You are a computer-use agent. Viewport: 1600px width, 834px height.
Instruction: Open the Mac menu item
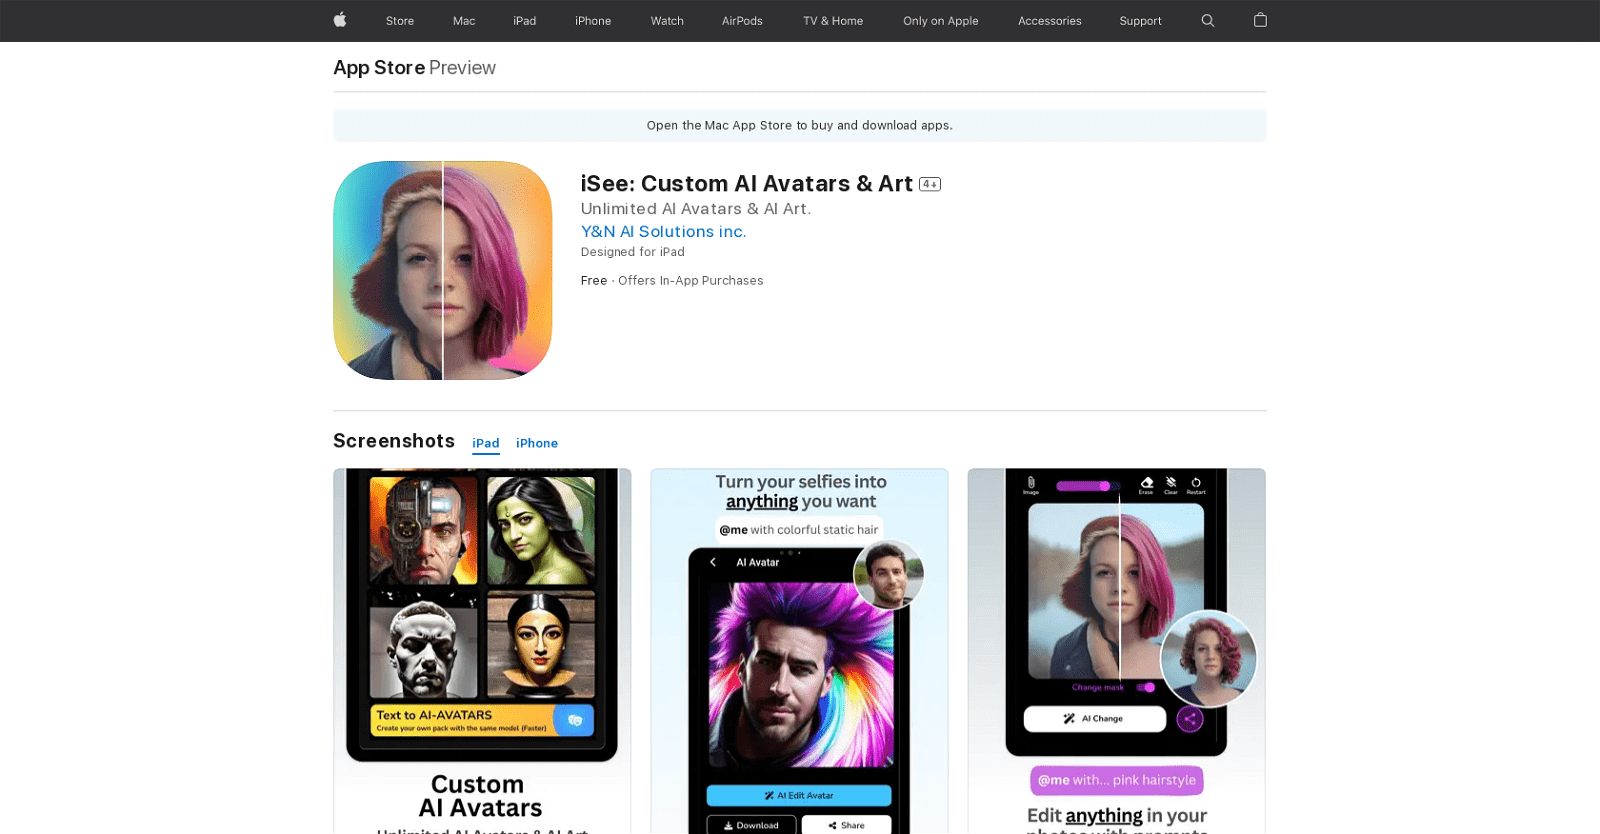coord(464,21)
